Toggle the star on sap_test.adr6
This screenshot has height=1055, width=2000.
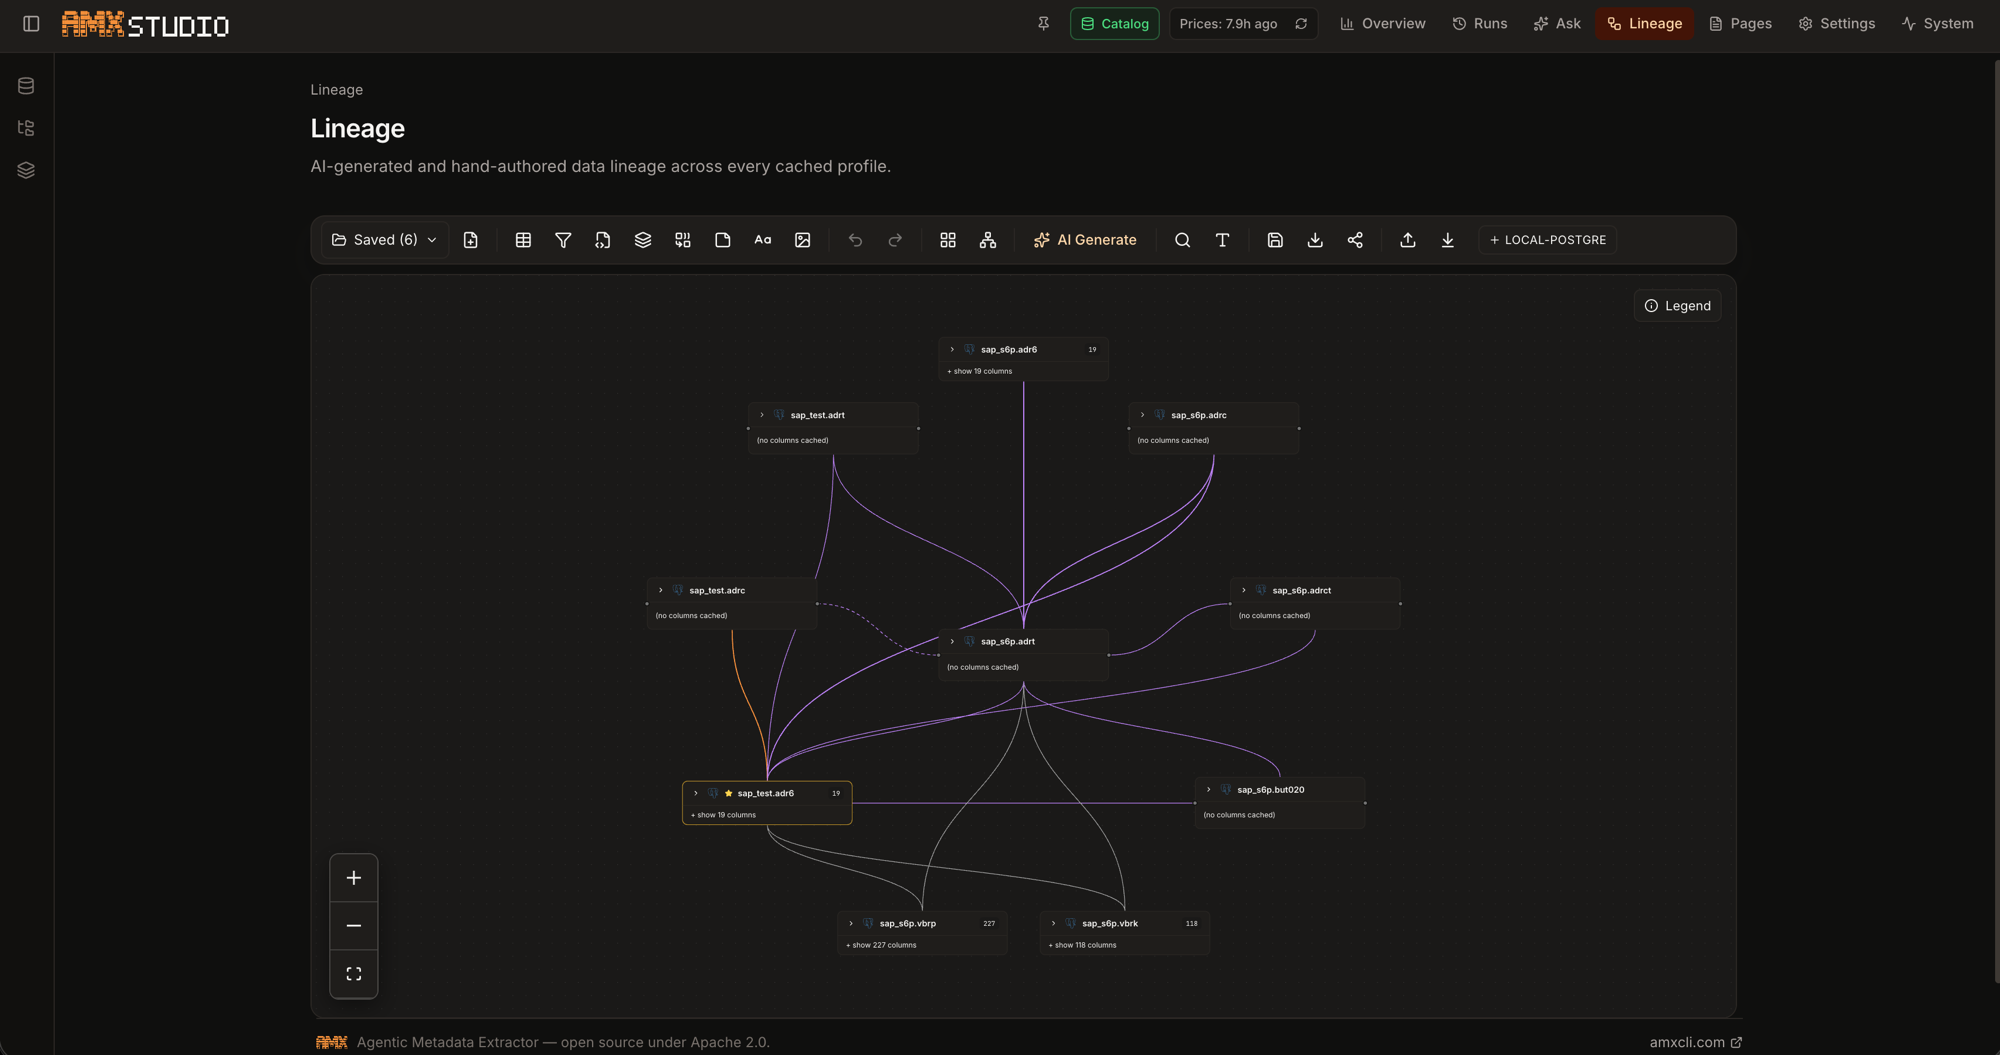point(729,794)
